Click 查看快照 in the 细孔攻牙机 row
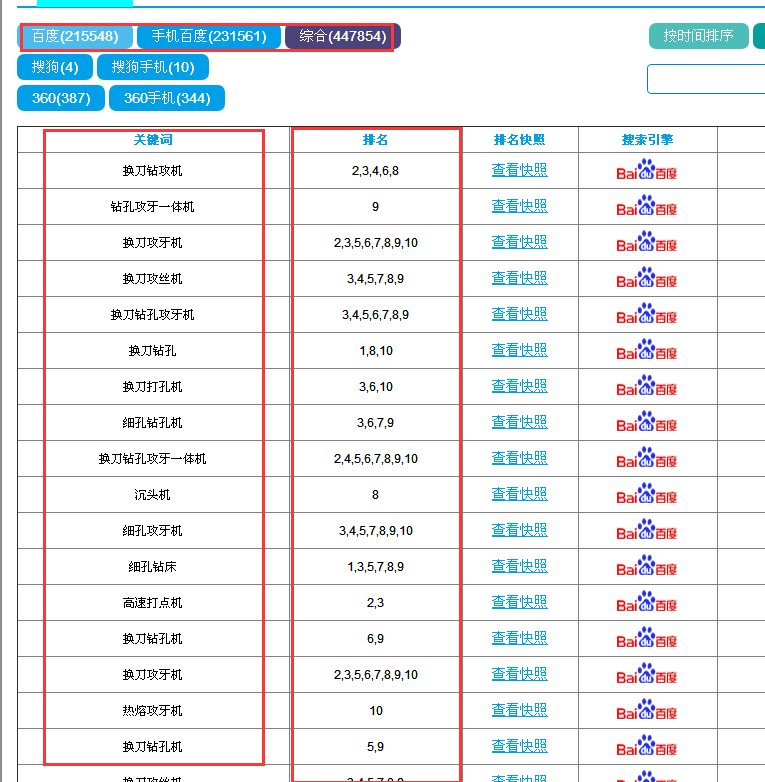This screenshot has height=782, width=765. coord(519,530)
